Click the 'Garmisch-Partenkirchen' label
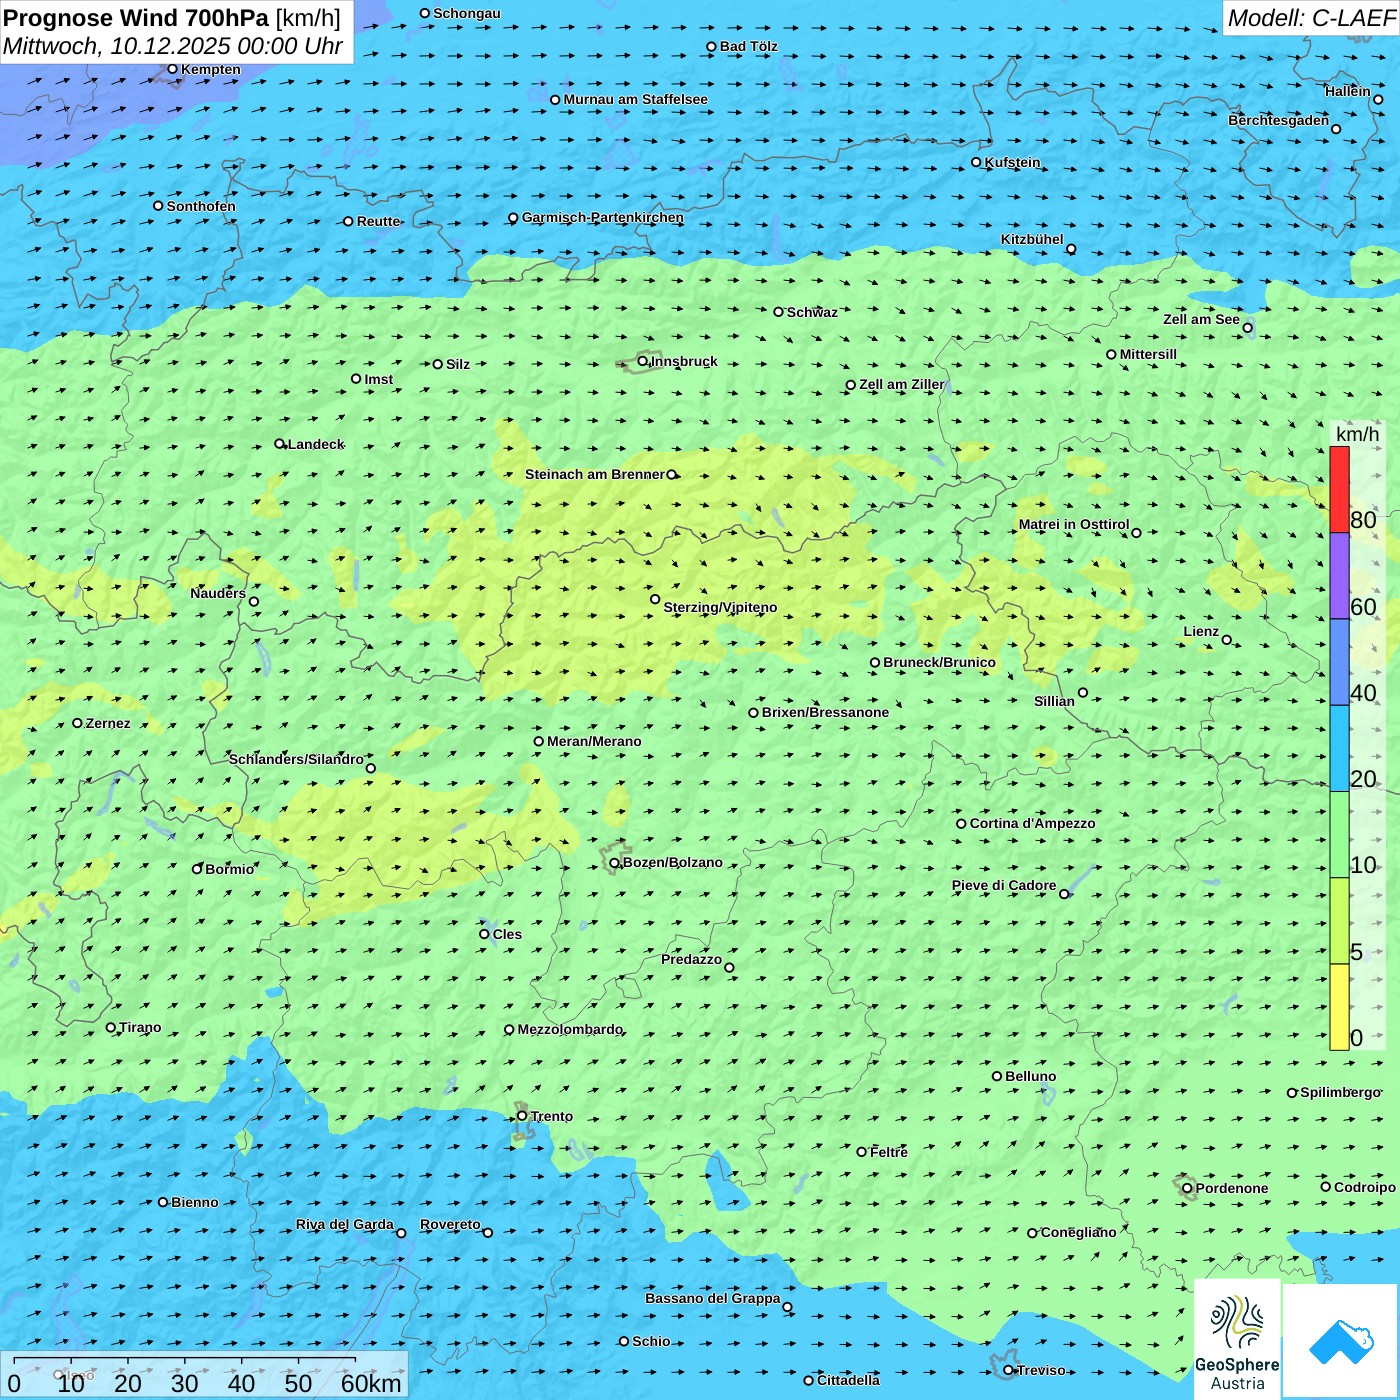Screen dimensions: 1400x1400 (x=602, y=217)
